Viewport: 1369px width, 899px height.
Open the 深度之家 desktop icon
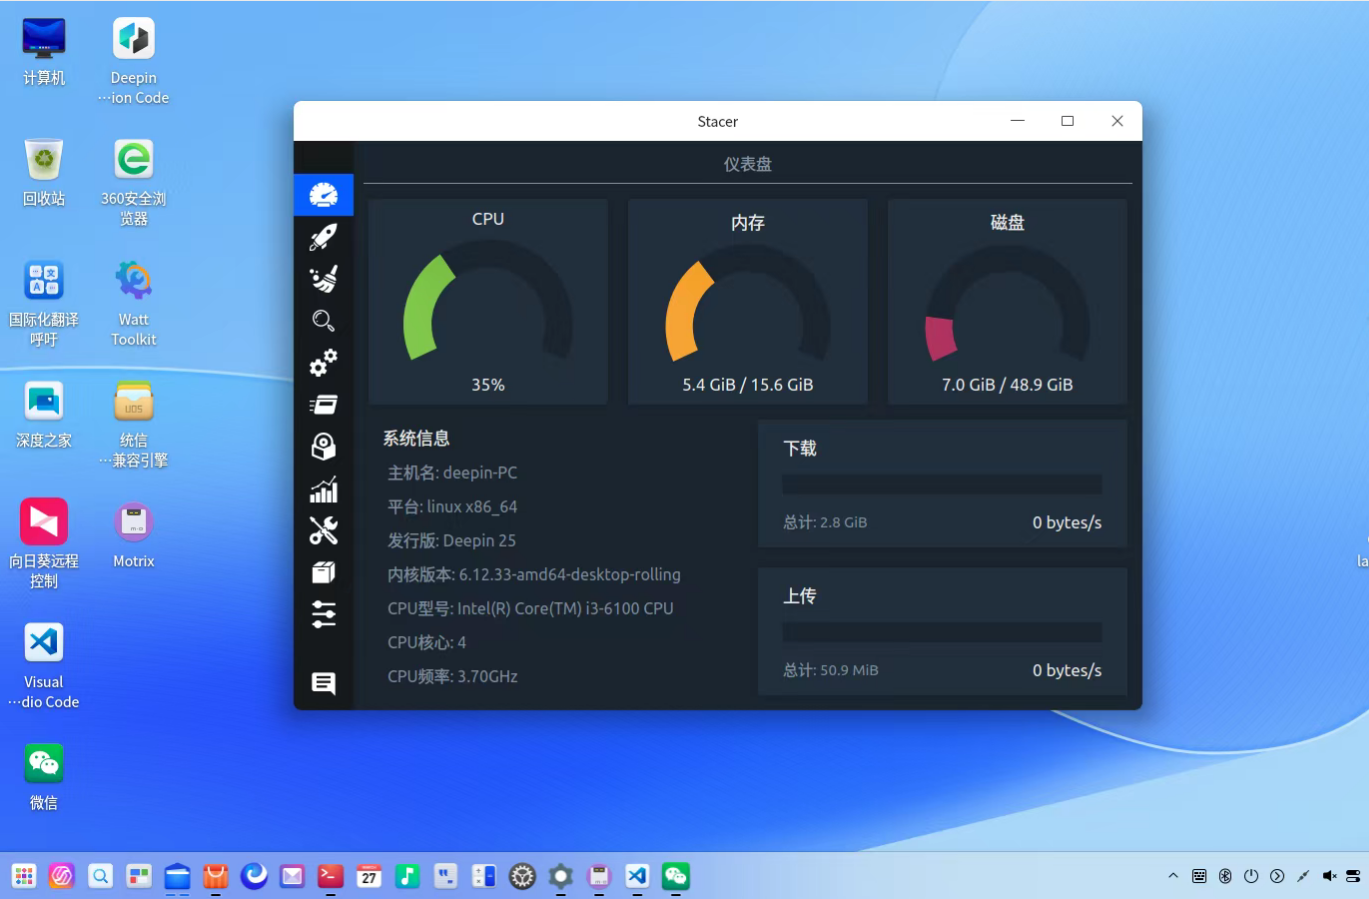44,415
